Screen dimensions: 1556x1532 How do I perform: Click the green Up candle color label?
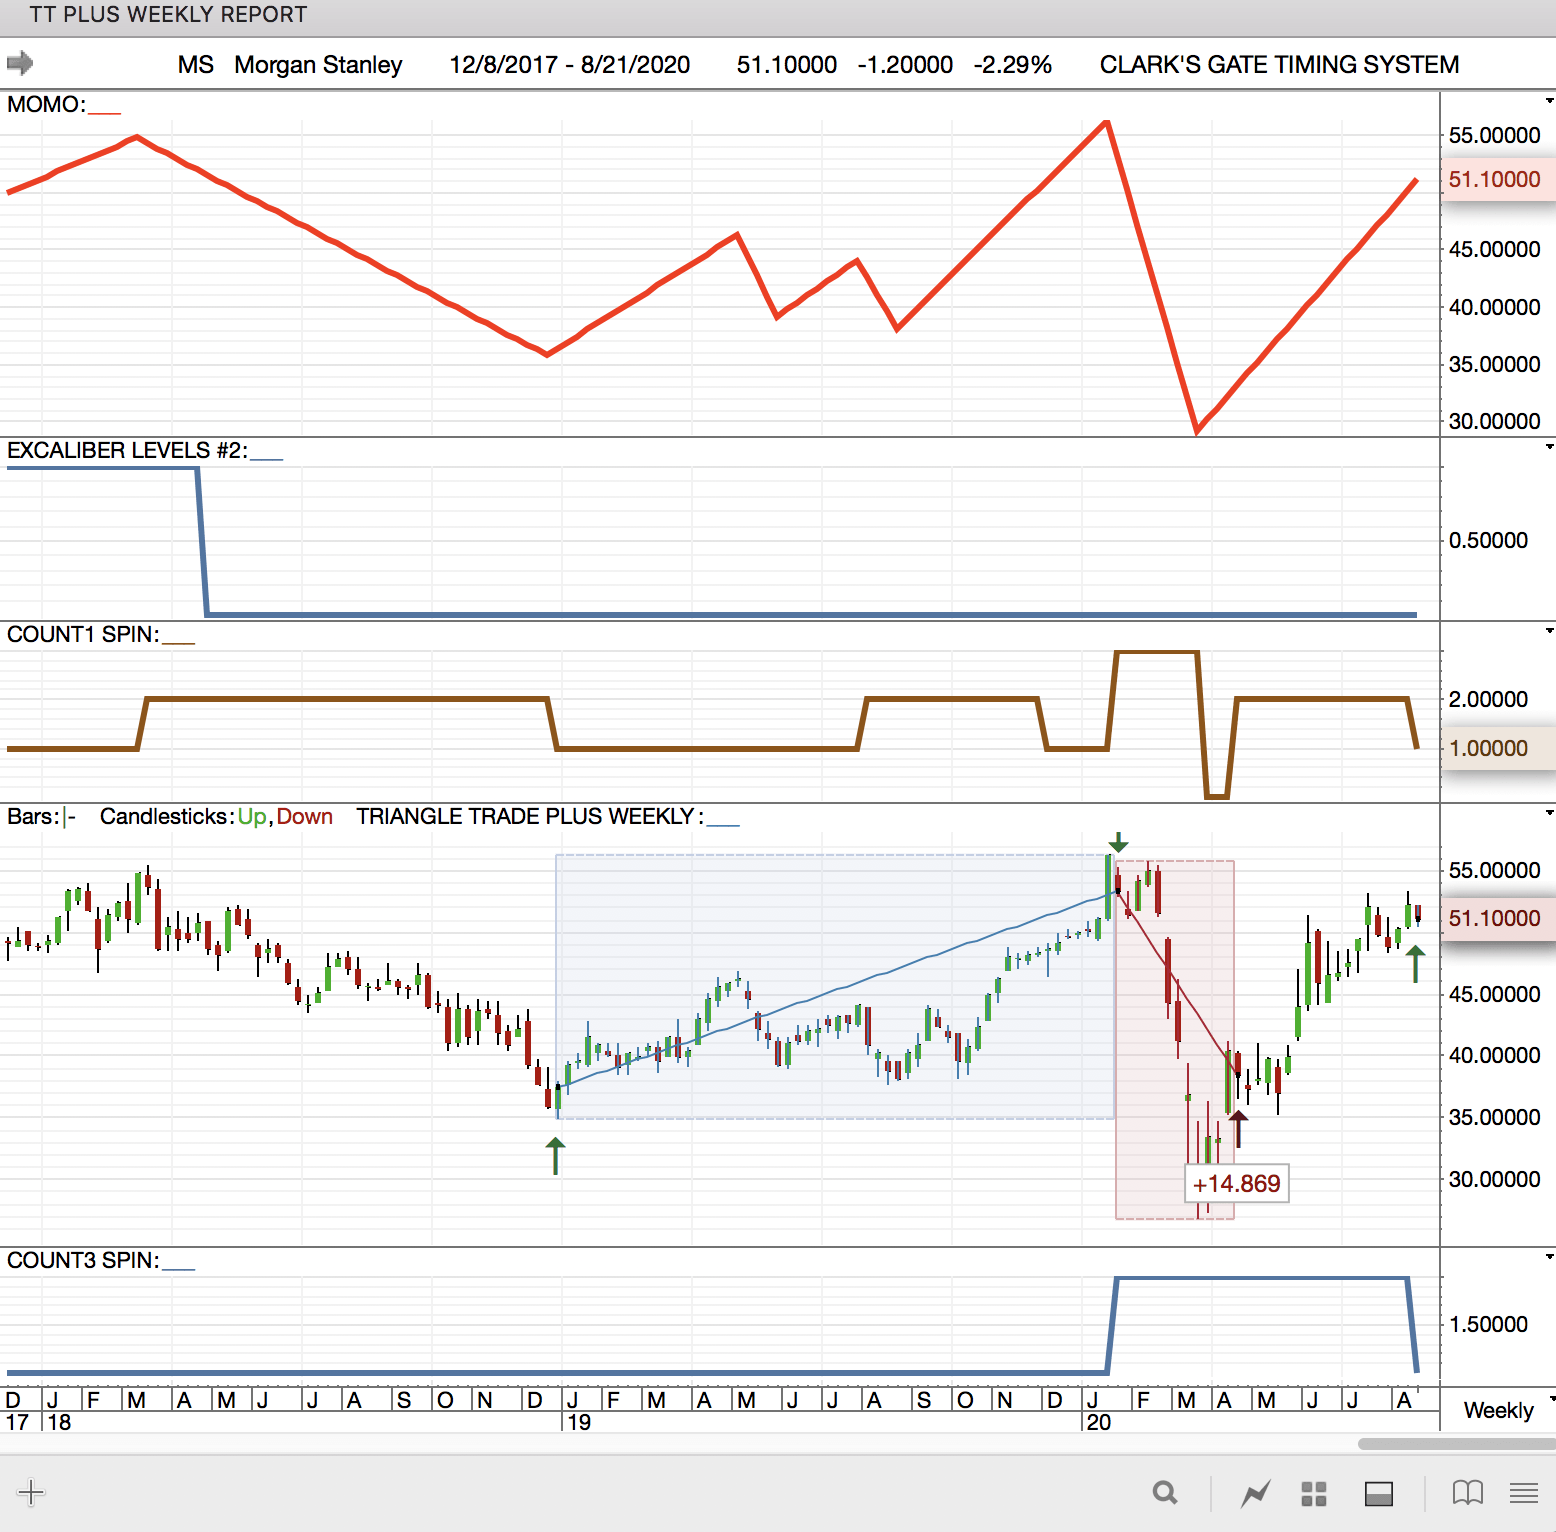pyautogui.click(x=252, y=817)
